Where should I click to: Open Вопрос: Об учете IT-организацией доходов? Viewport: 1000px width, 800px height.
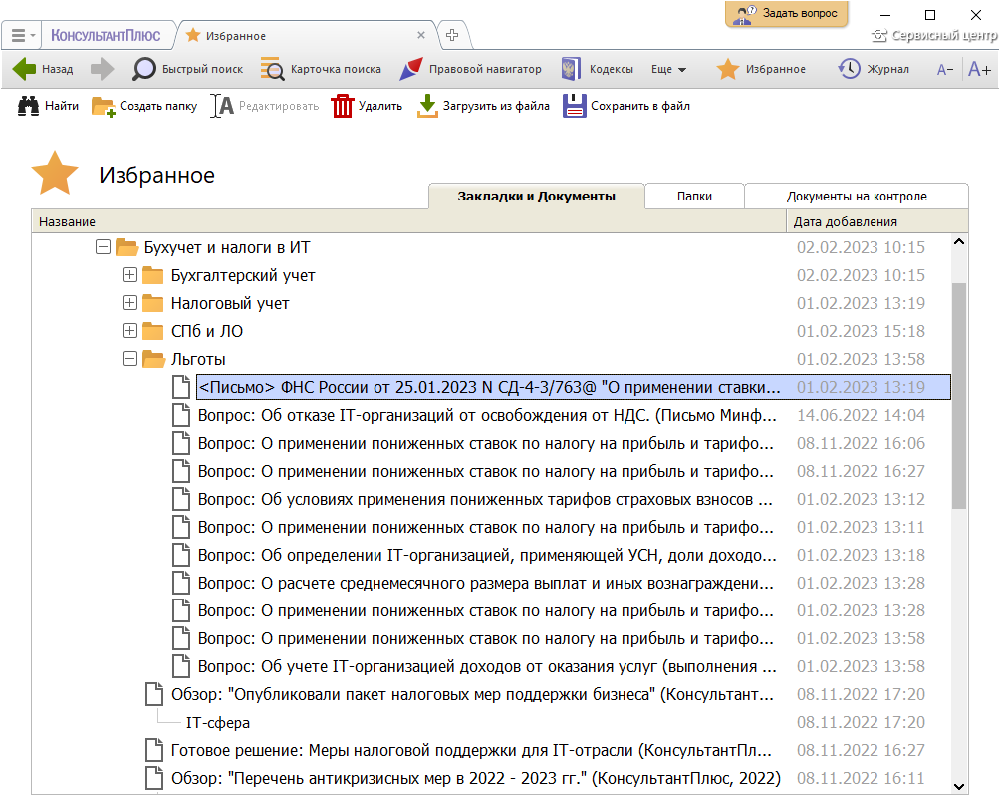[487, 667]
